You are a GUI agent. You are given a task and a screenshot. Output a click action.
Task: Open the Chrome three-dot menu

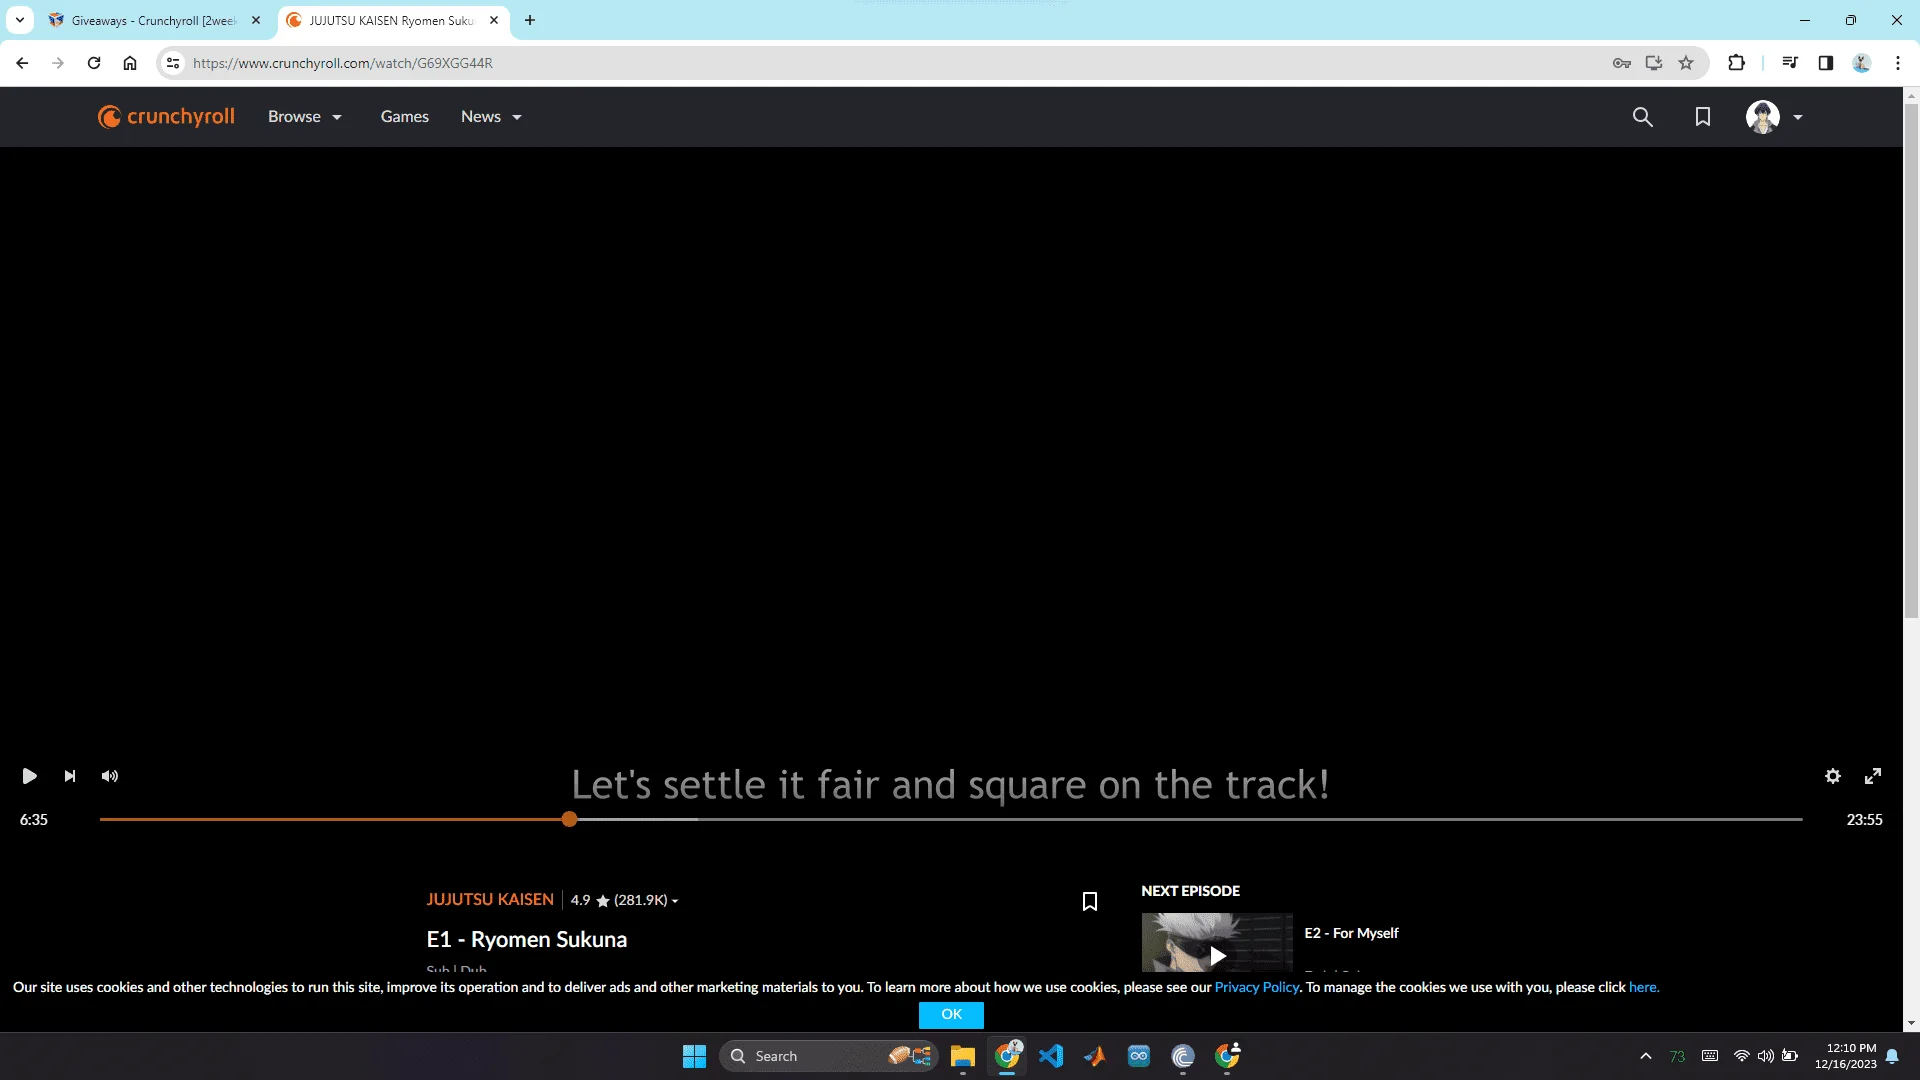pyautogui.click(x=1898, y=63)
